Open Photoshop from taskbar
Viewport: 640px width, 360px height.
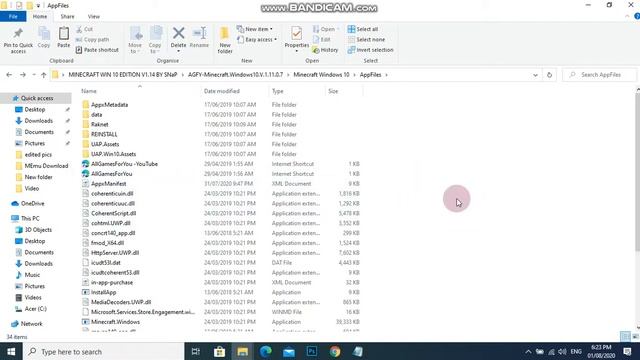(312, 351)
